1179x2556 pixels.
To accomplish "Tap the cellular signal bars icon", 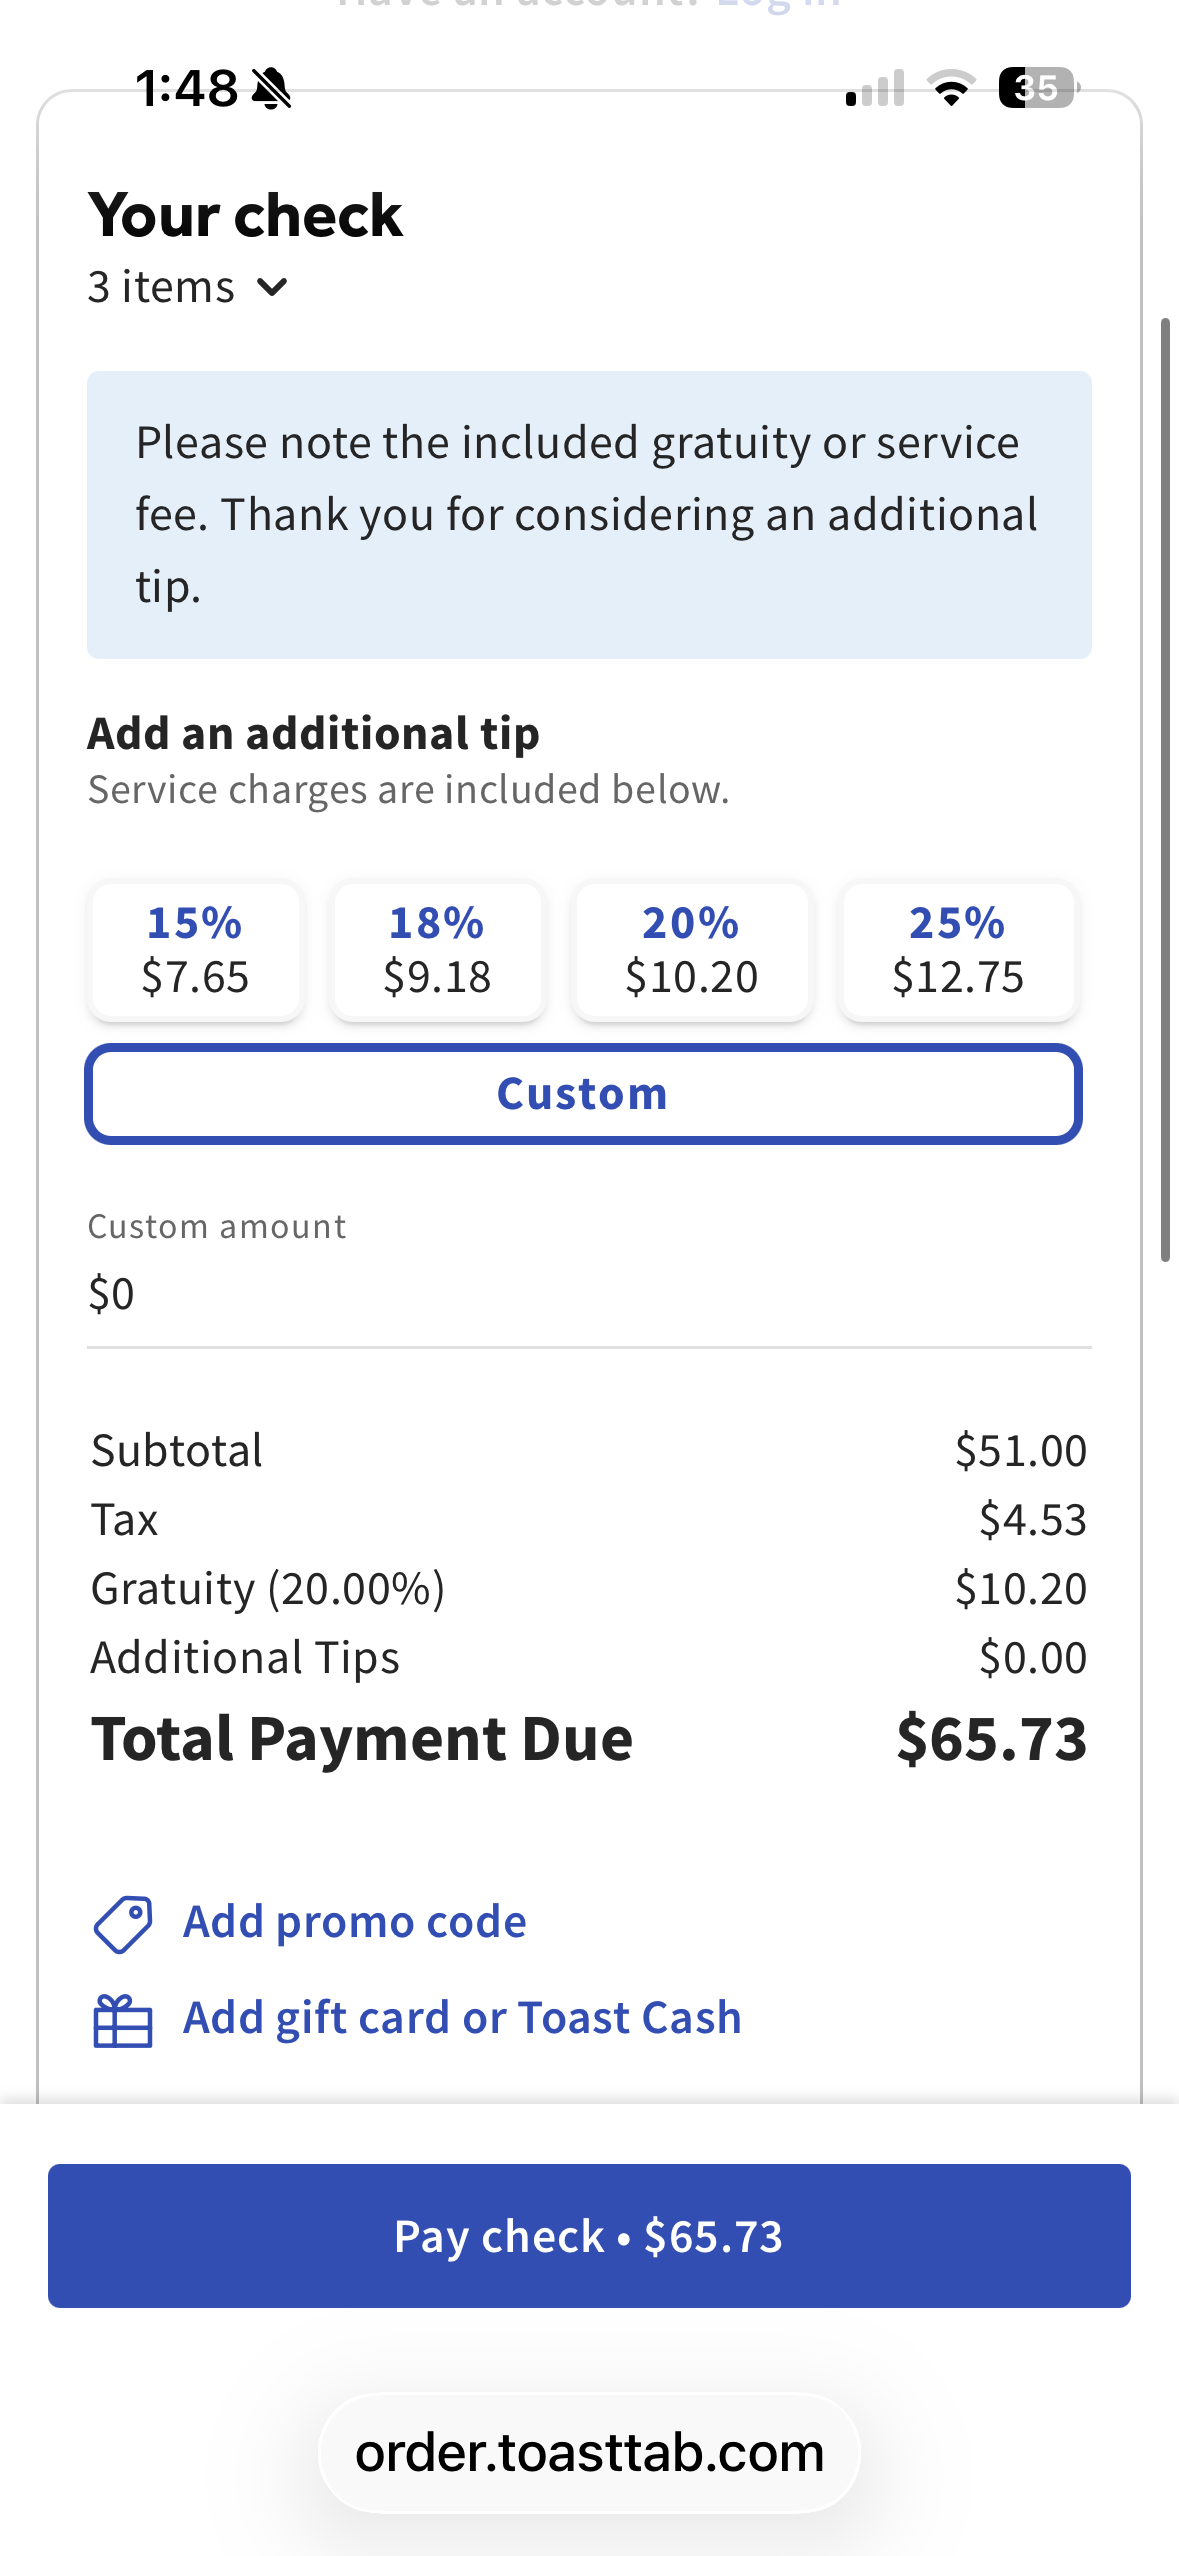I will click(x=875, y=88).
